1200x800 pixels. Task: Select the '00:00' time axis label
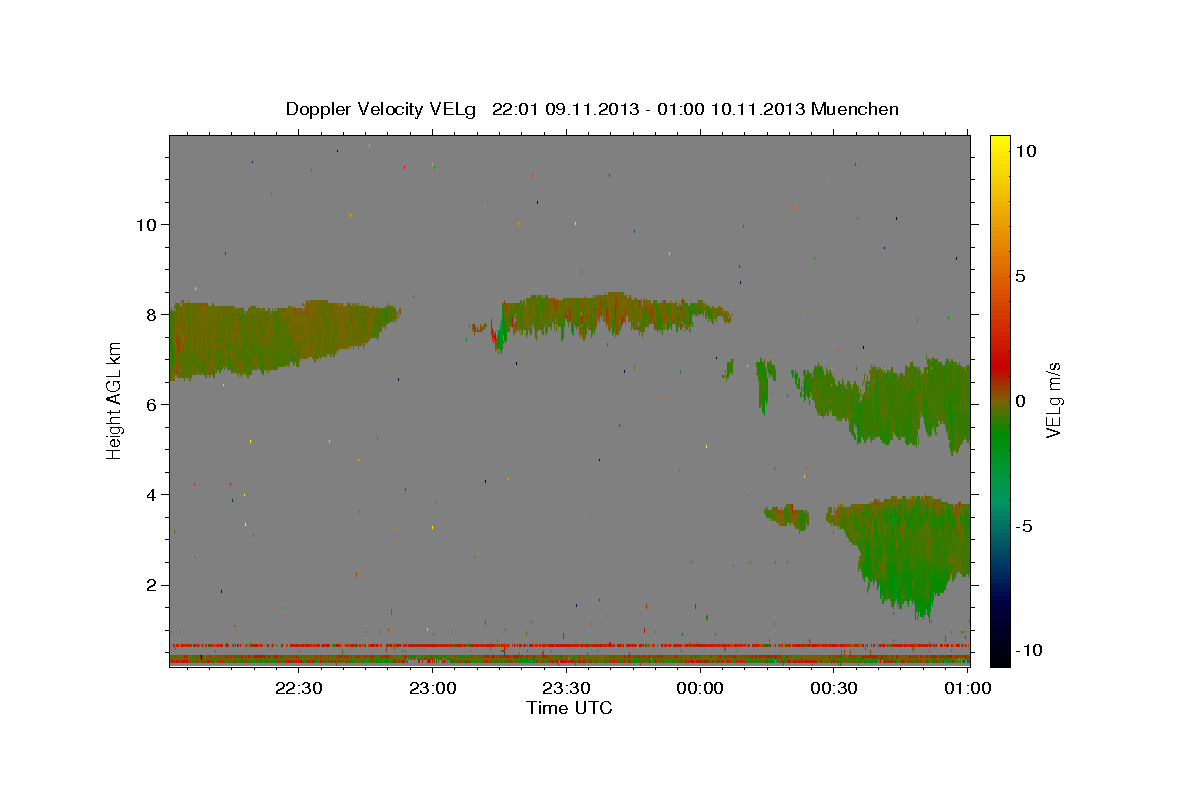tap(700, 689)
